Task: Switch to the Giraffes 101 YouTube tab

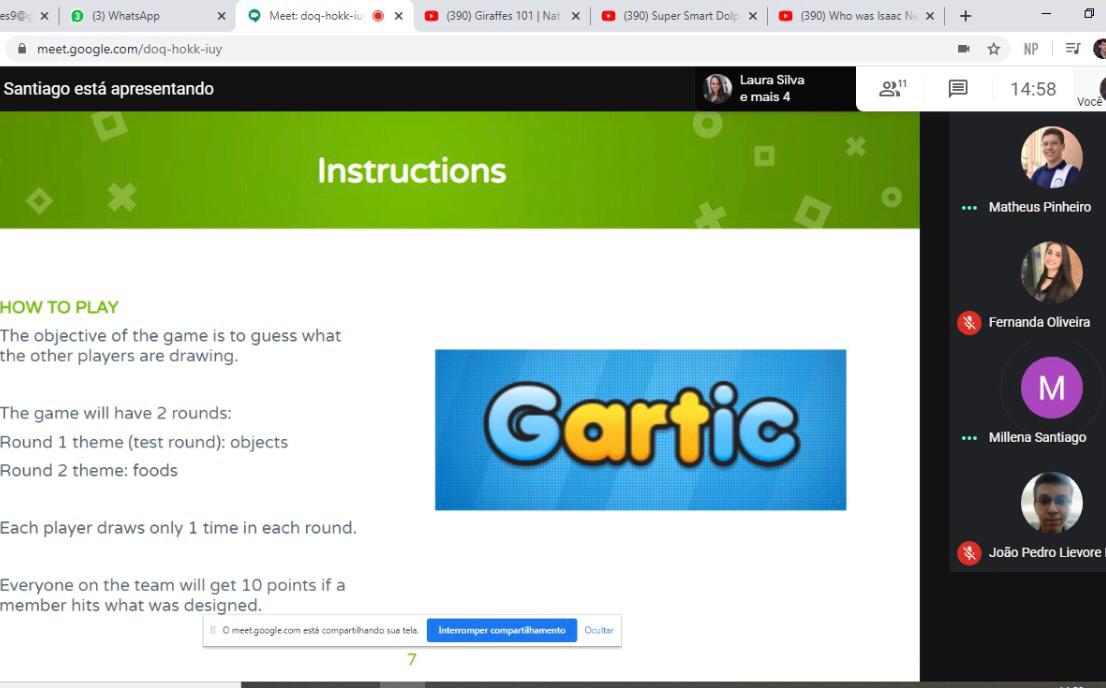Action: [x=502, y=16]
